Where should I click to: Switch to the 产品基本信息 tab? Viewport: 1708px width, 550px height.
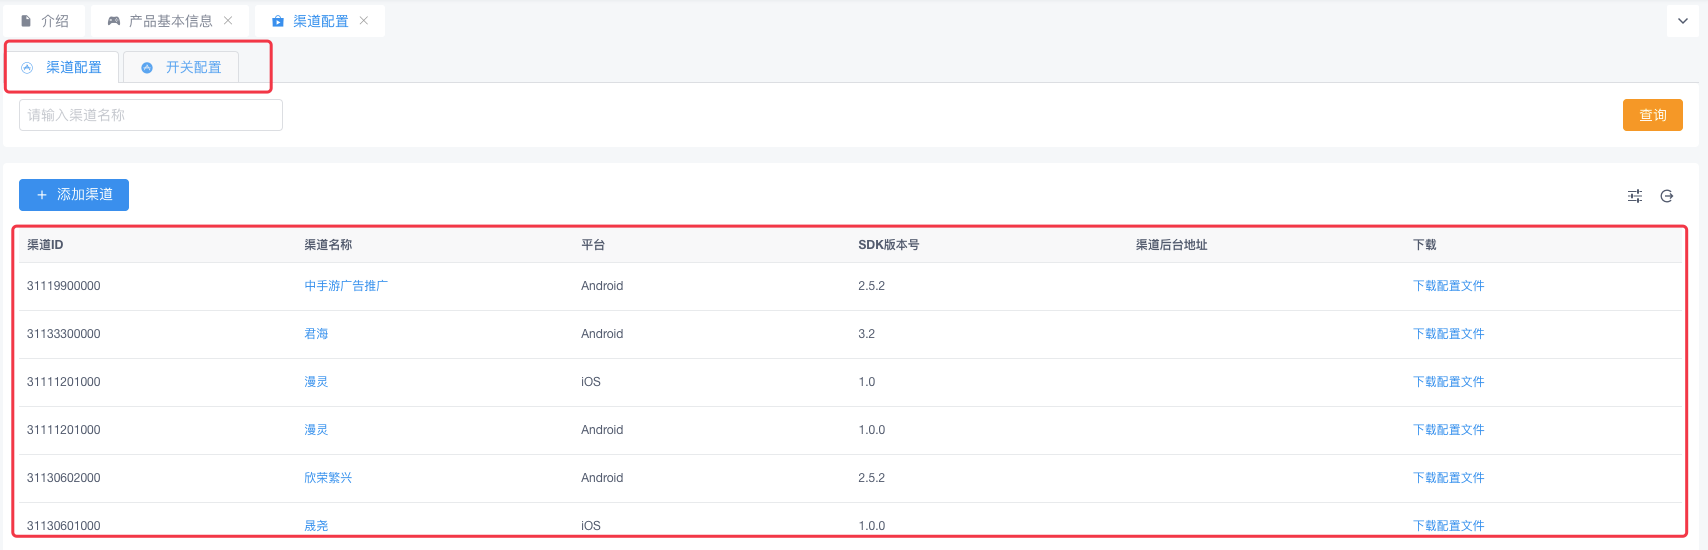(x=170, y=21)
